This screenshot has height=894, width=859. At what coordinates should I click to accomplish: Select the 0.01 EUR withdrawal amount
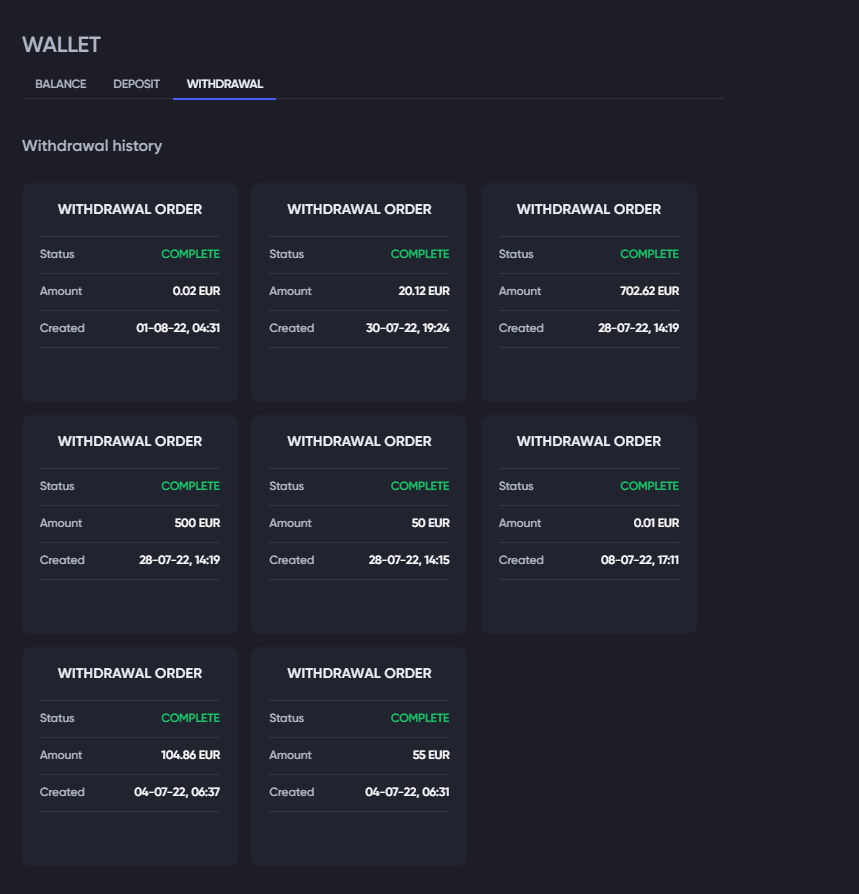coord(656,523)
